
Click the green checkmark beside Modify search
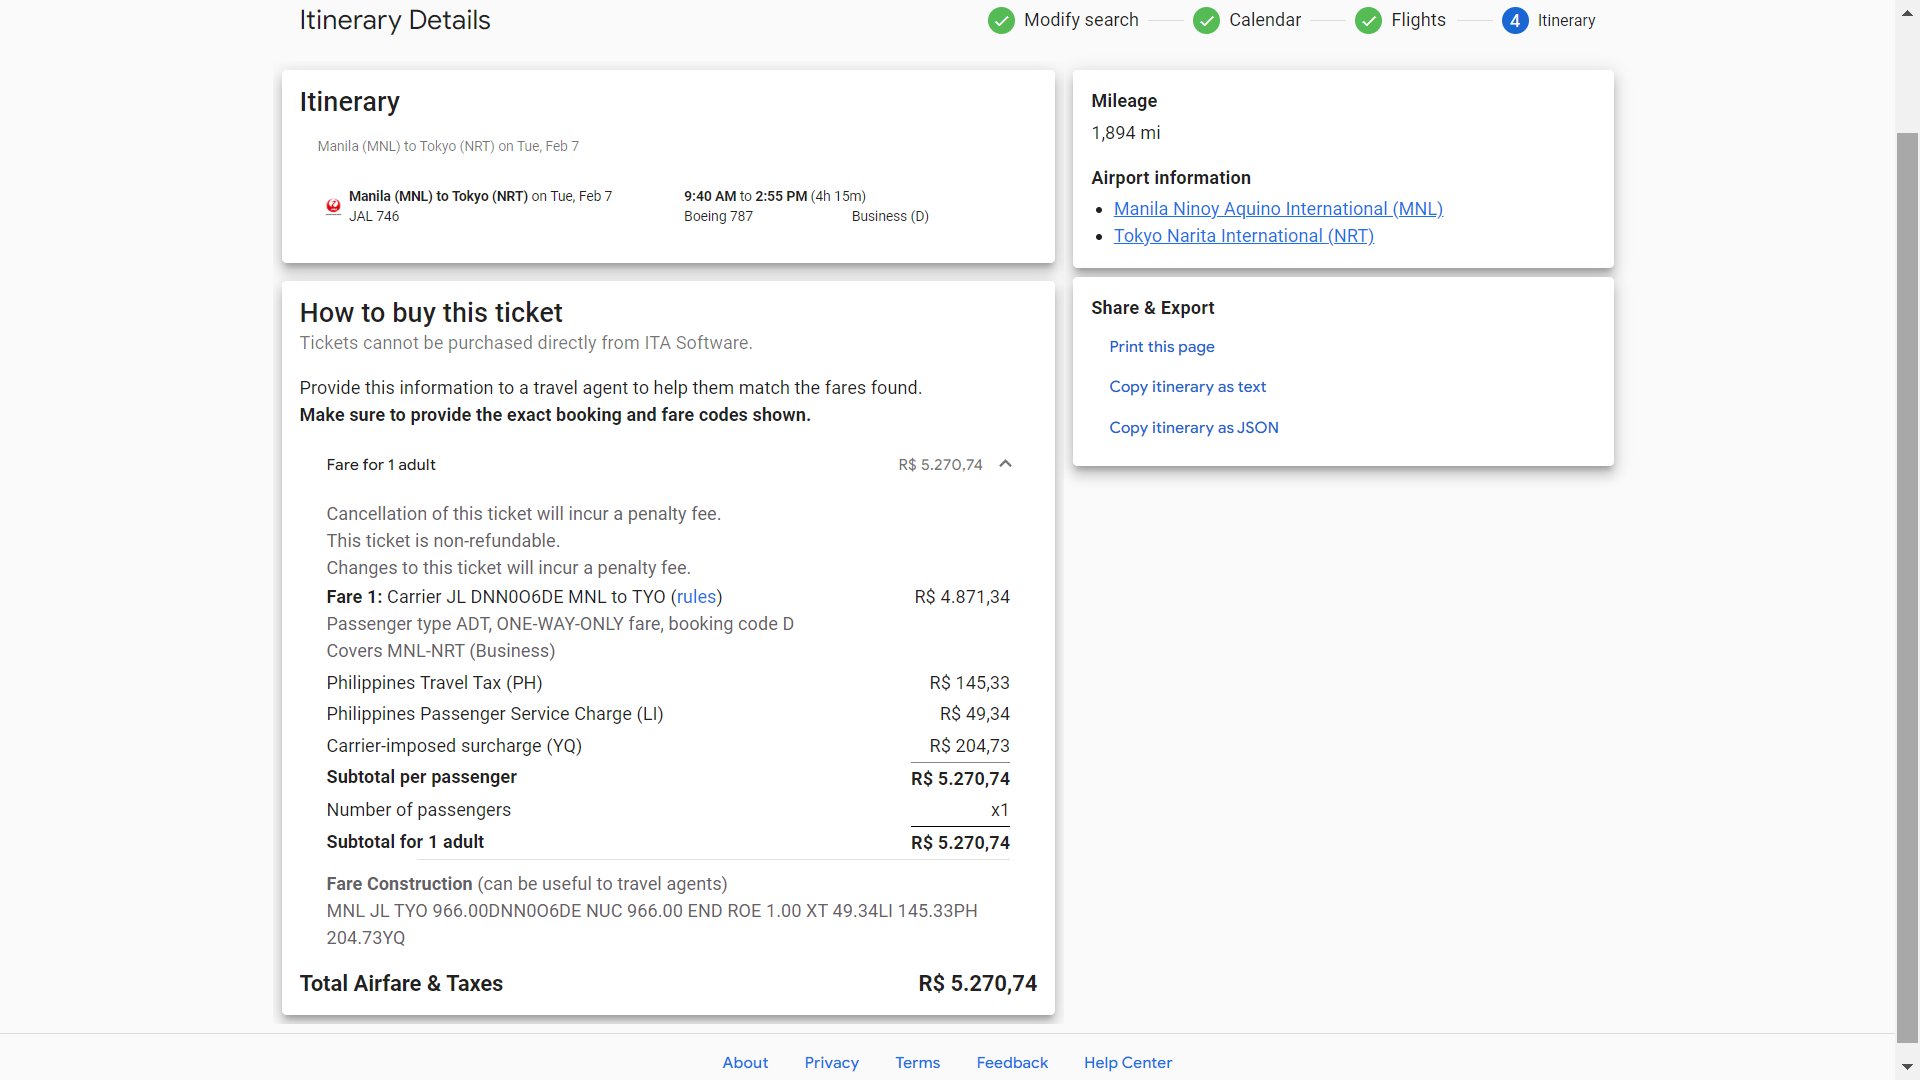click(x=1001, y=20)
